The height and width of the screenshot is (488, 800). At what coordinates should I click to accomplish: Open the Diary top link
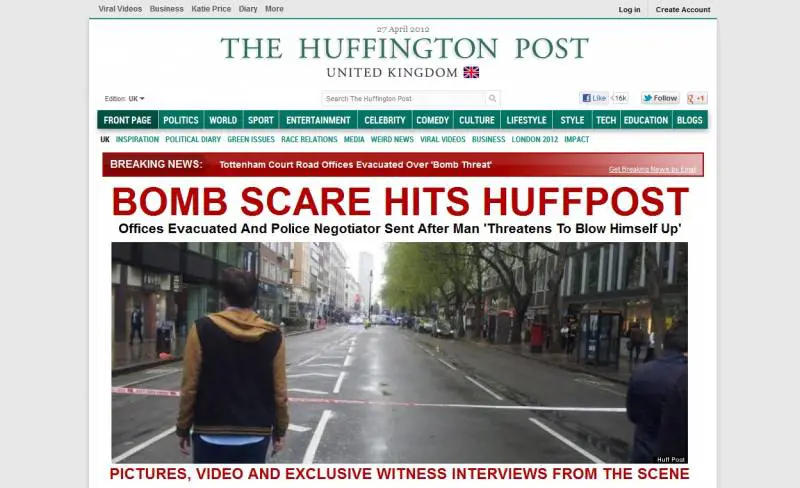click(x=248, y=9)
